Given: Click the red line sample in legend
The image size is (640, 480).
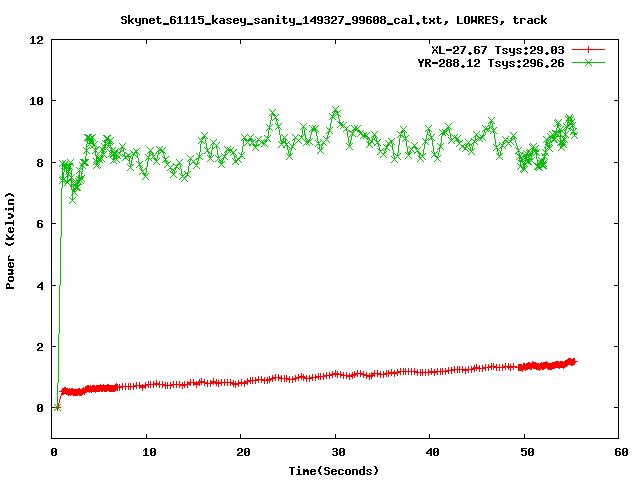Looking at the screenshot, I should [x=589, y=49].
